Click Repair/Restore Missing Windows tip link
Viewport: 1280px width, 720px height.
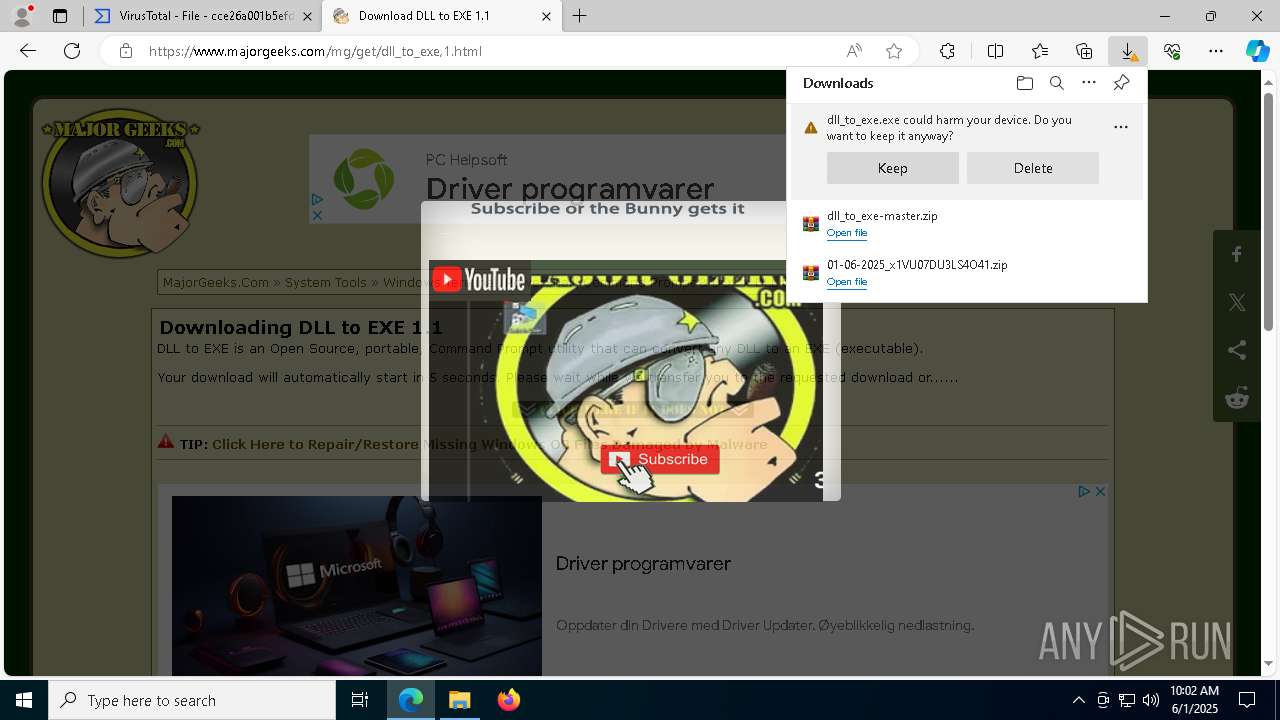coord(490,445)
